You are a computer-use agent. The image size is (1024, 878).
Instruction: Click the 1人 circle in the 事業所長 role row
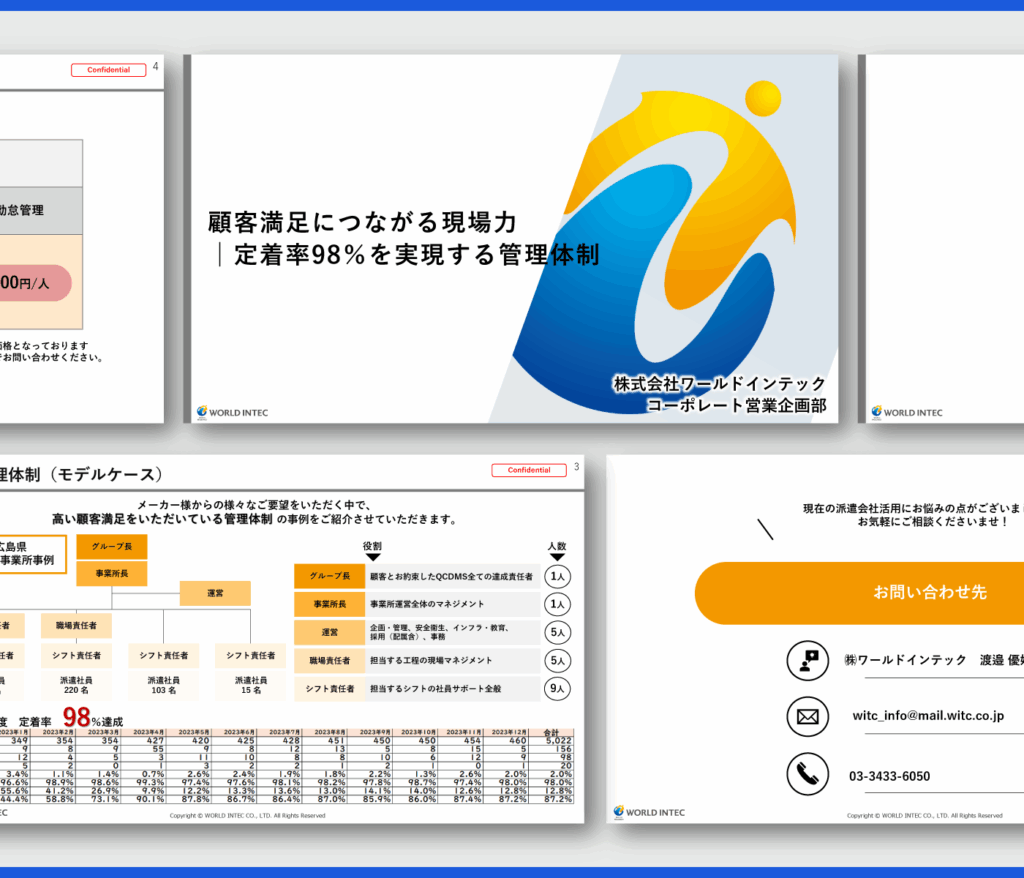click(x=557, y=604)
